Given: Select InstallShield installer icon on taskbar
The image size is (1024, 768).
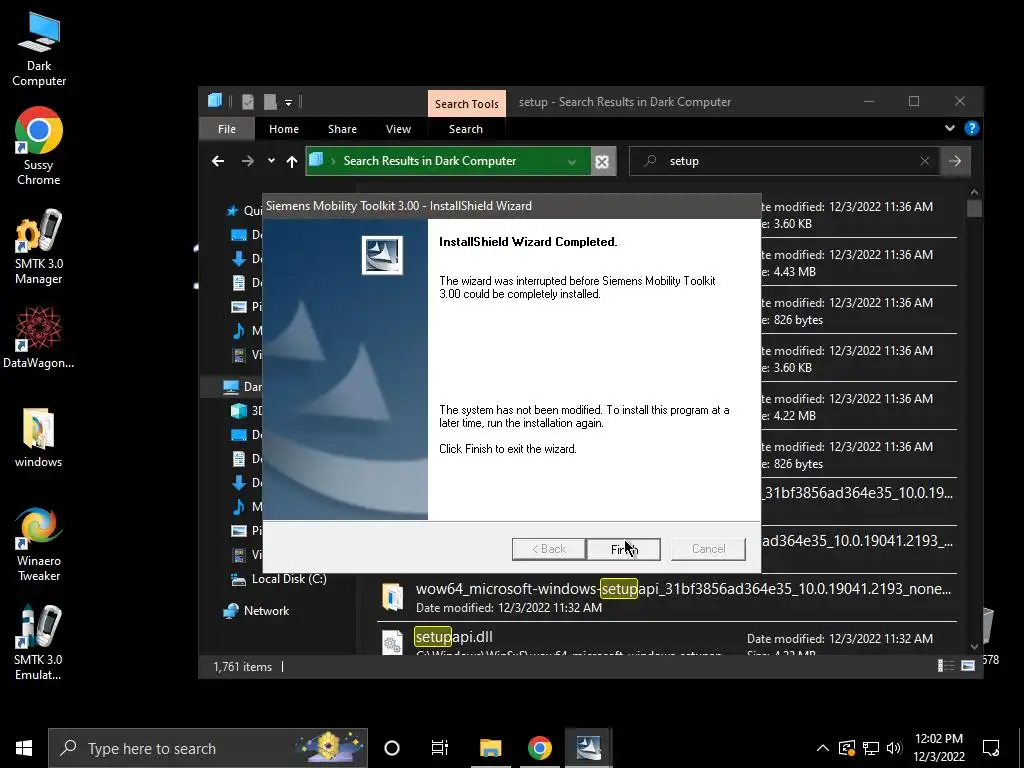Looking at the screenshot, I should (588, 748).
